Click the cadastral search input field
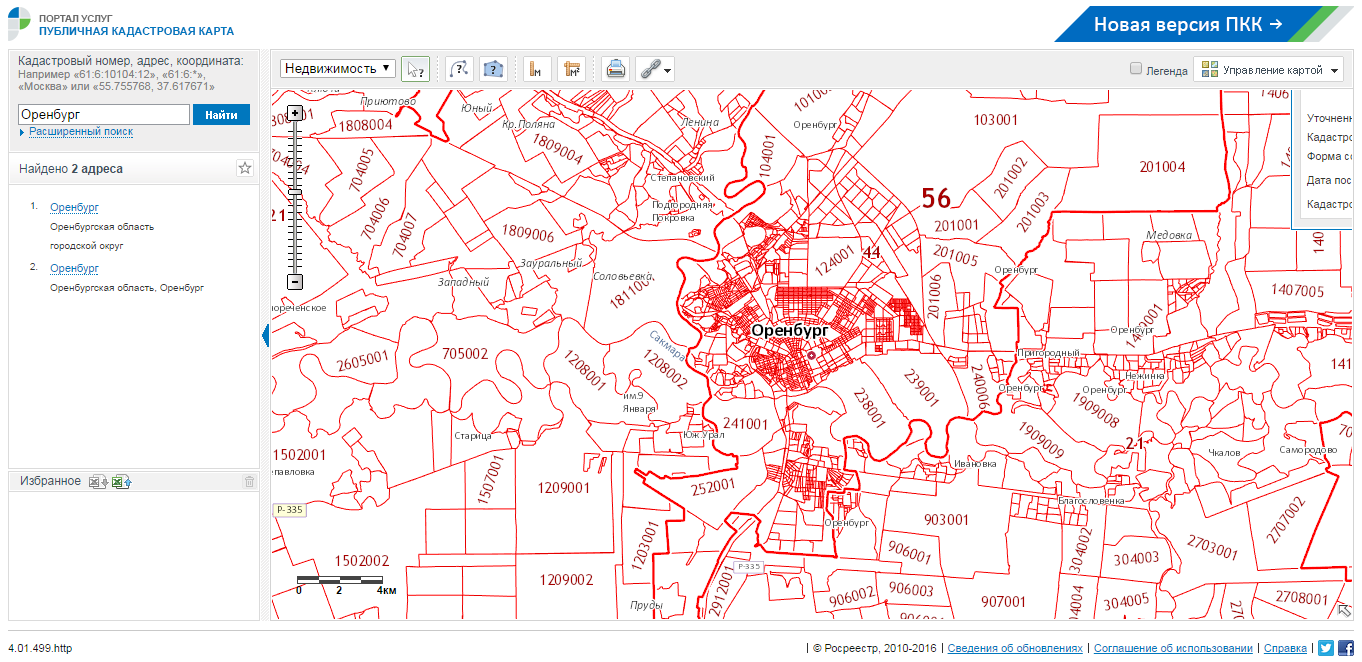Screen dimensions: 1362x662 coord(104,115)
